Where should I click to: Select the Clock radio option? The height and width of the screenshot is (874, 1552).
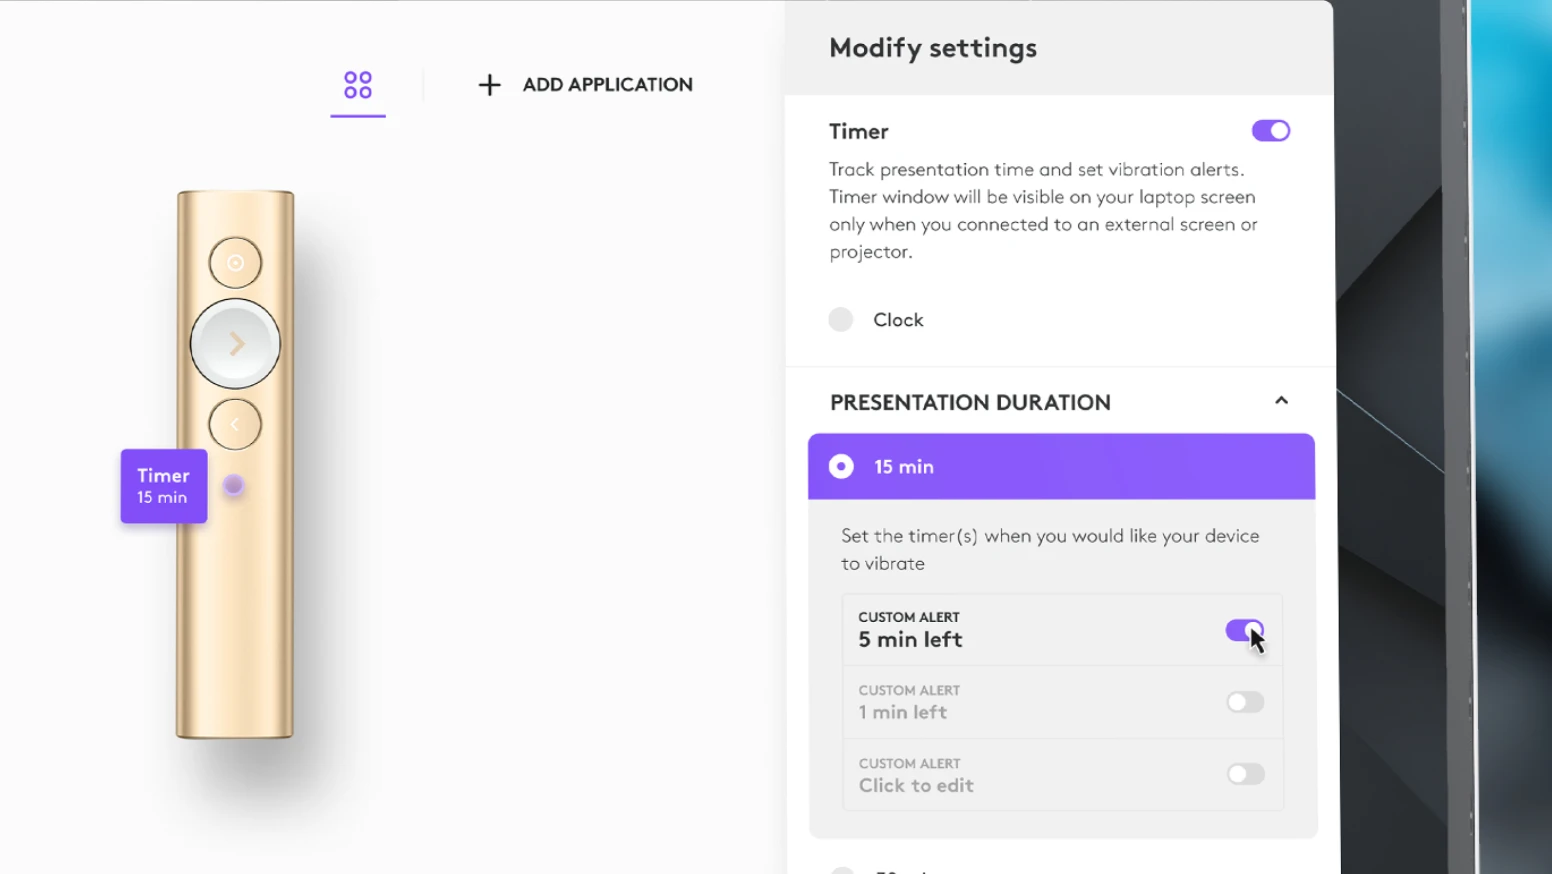point(841,320)
